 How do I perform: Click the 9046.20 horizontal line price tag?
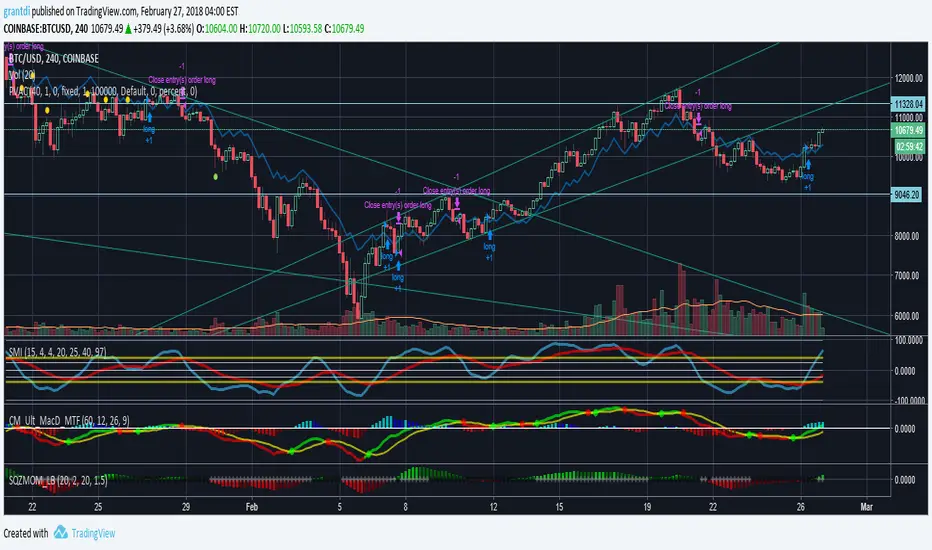point(907,194)
